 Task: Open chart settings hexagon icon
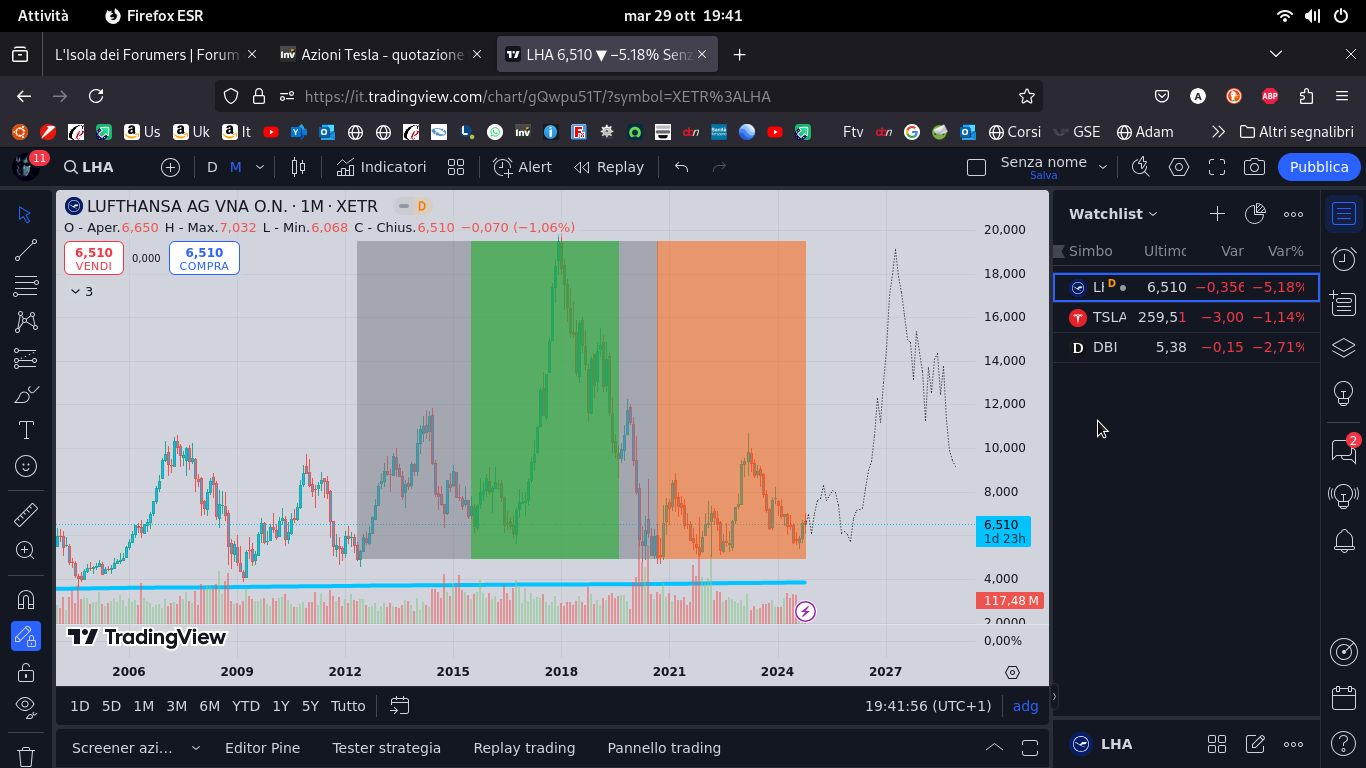point(1179,167)
